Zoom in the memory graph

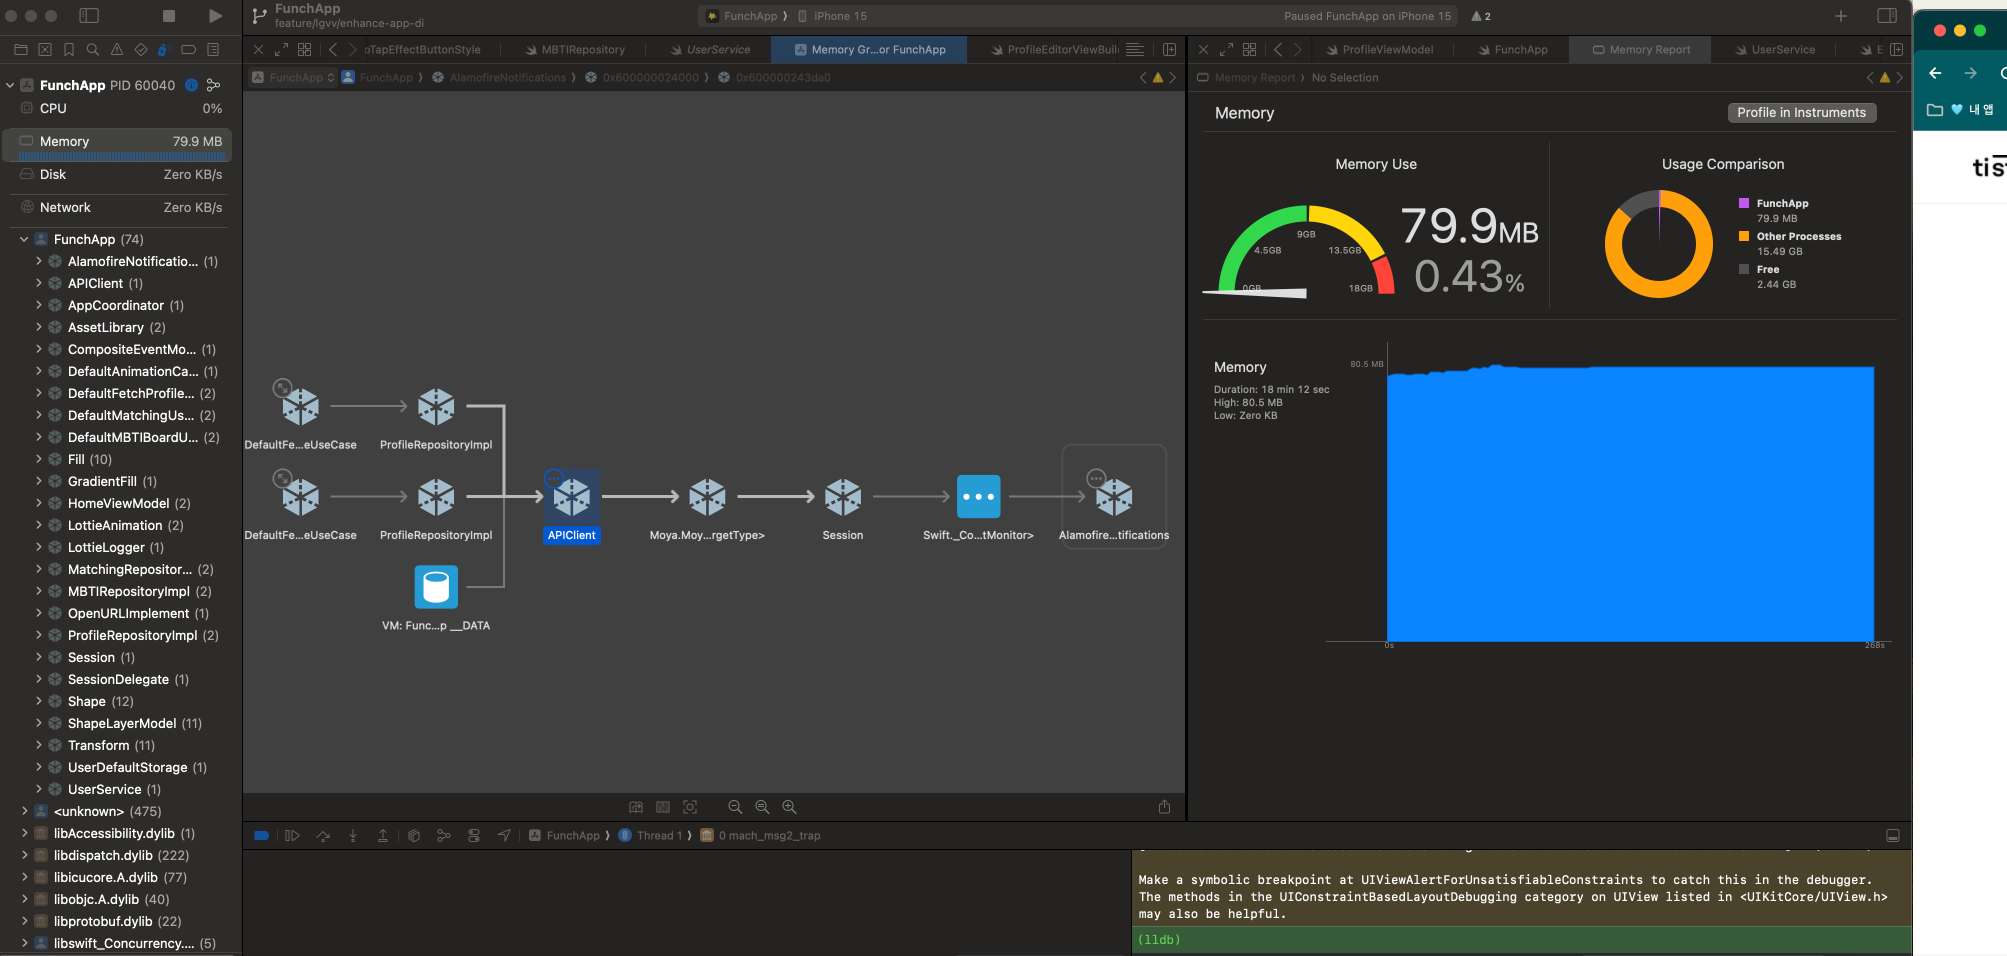(789, 807)
